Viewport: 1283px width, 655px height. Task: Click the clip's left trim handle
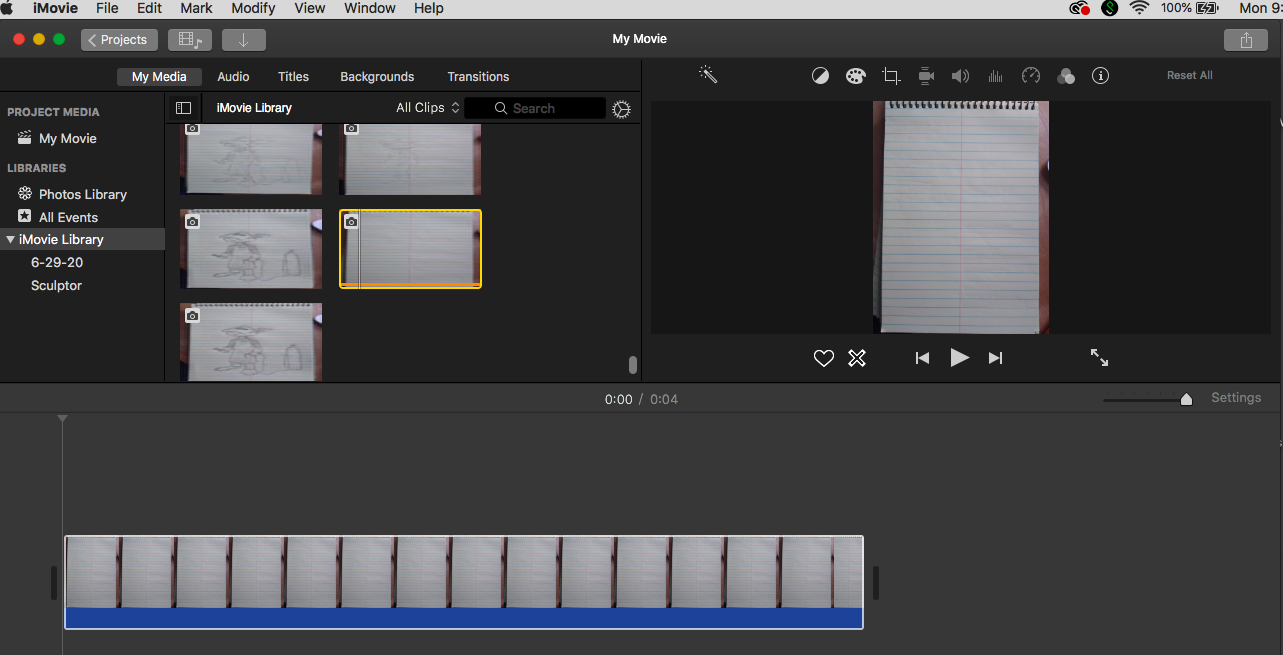[54, 583]
